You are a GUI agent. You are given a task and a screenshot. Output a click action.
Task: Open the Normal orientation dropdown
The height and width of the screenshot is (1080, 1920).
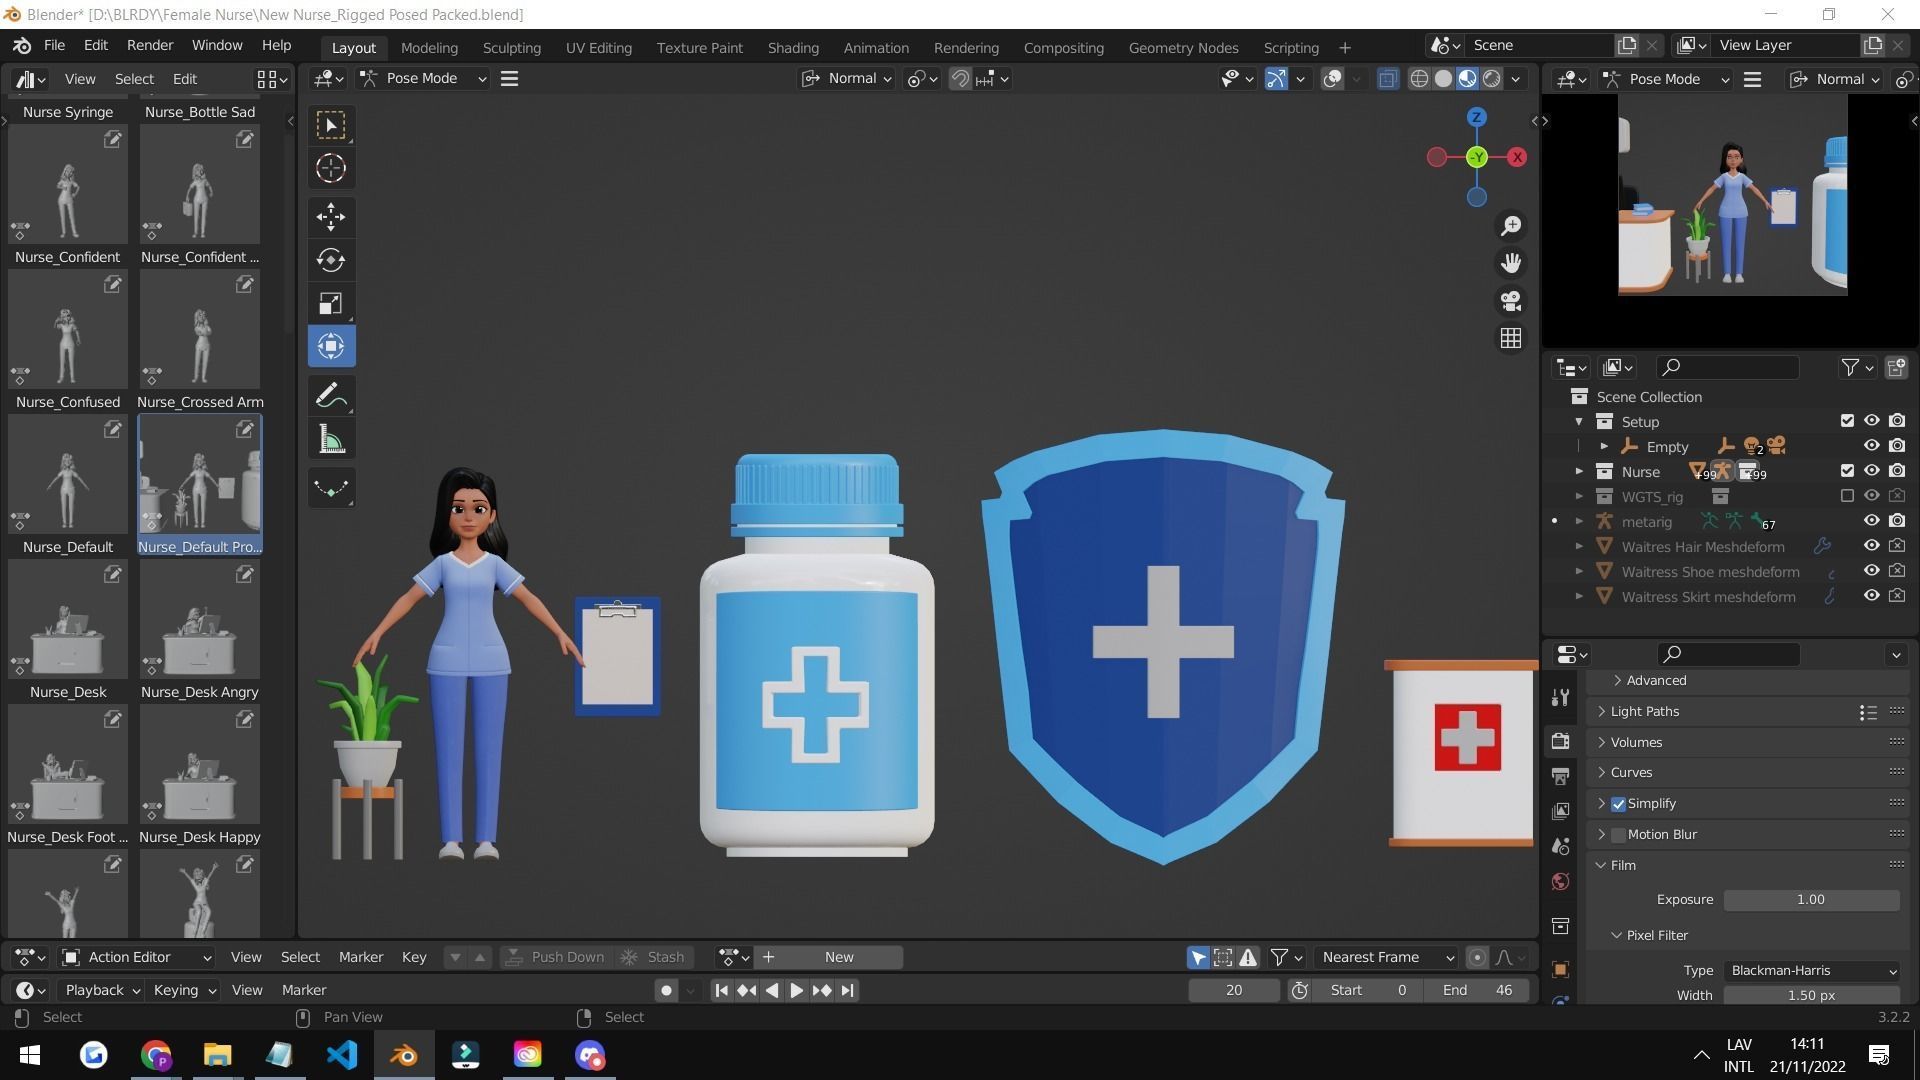846,79
